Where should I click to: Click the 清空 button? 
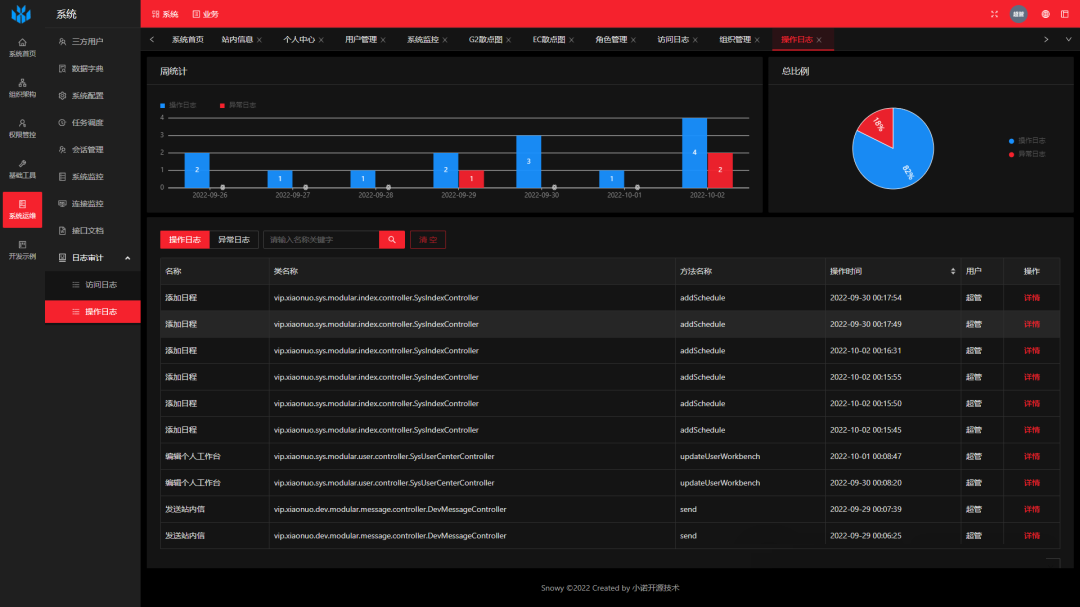click(x=428, y=240)
